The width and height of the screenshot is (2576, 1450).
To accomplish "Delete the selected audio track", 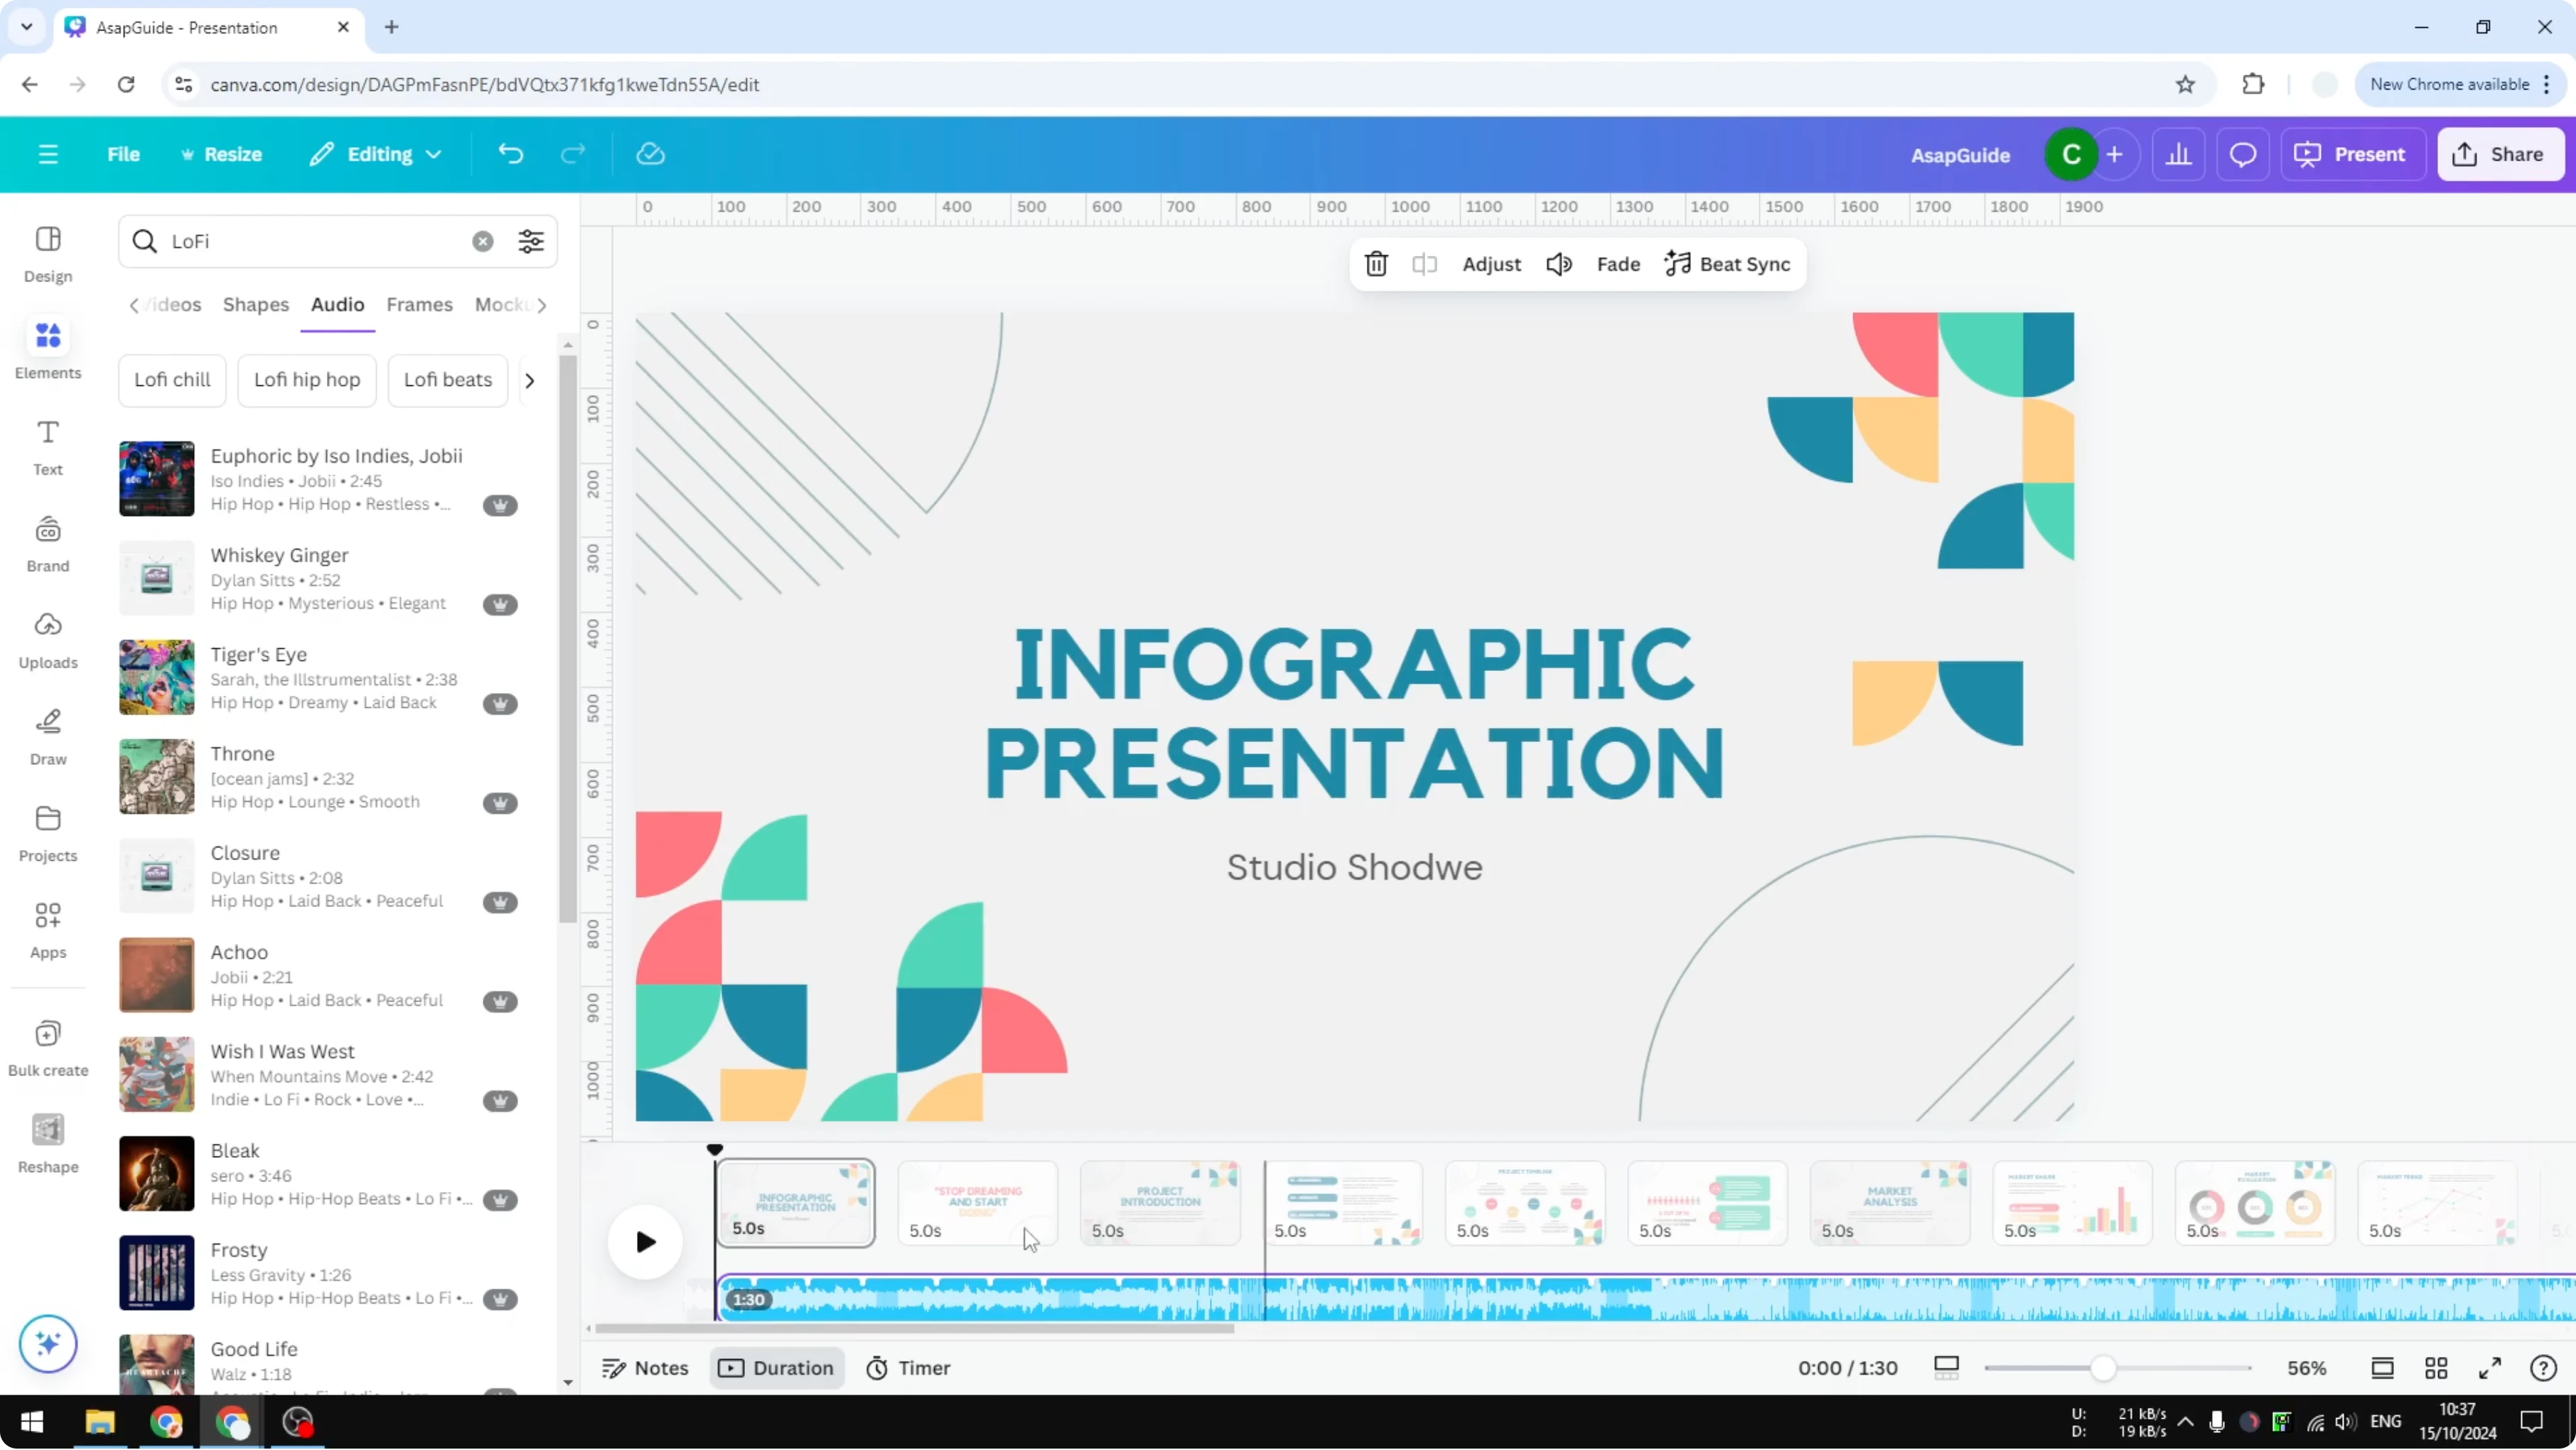I will click(1376, 264).
